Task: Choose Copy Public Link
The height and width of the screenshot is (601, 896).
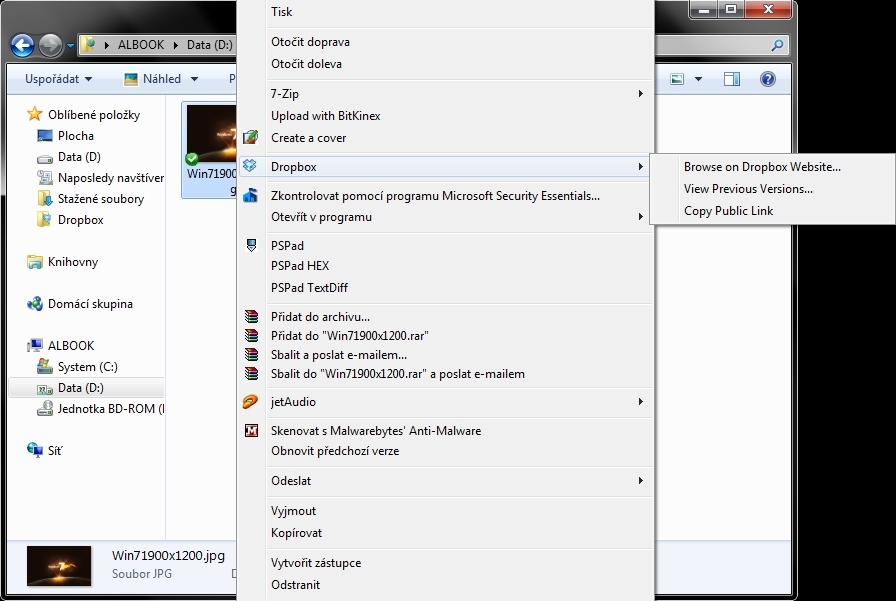Action: tap(773, 211)
